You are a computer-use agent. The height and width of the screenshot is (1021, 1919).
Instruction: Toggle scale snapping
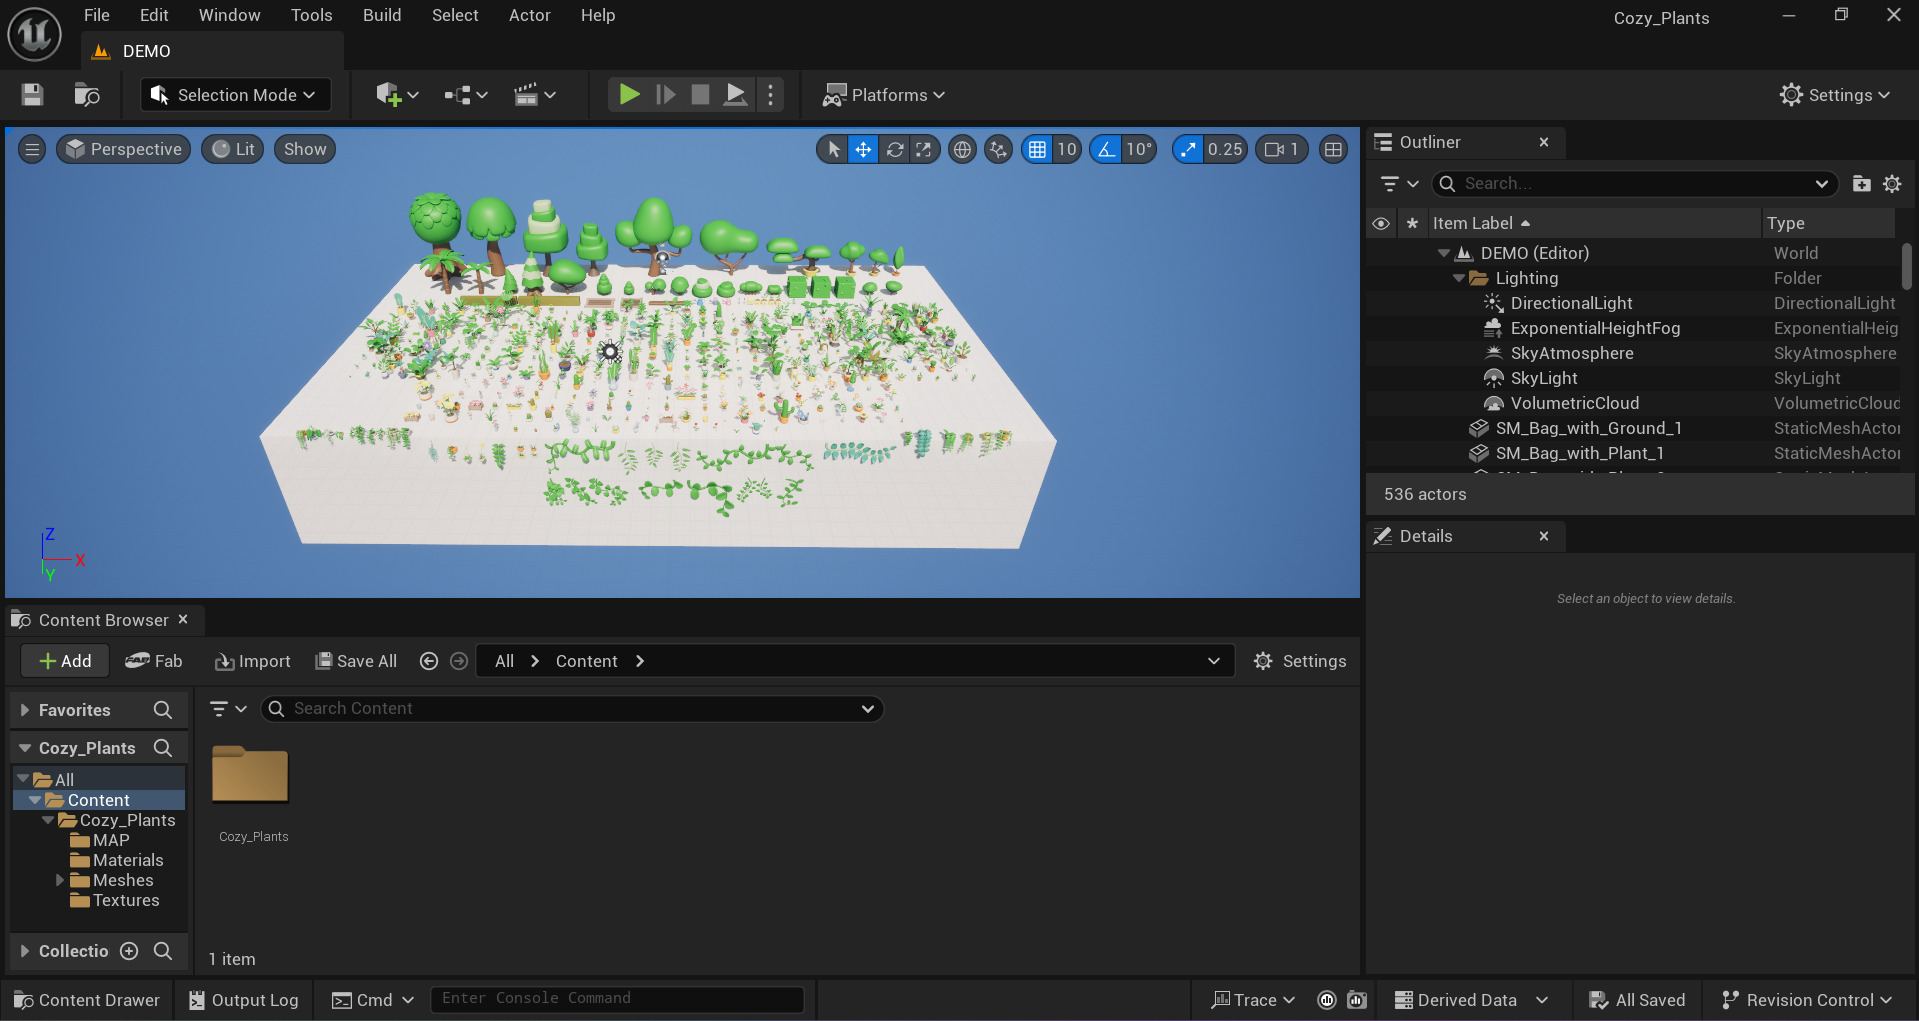pos(1187,149)
